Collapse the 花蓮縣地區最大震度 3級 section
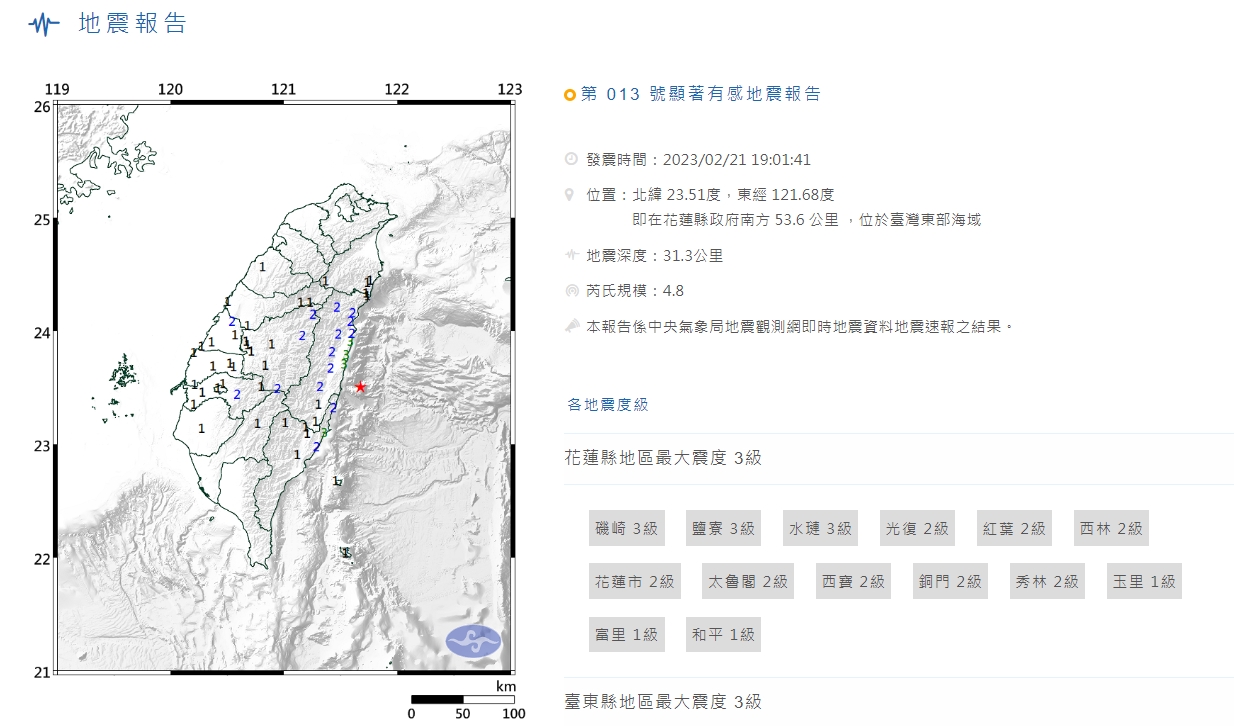The width and height of the screenshot is (1234, 726). tap(663, 458)
